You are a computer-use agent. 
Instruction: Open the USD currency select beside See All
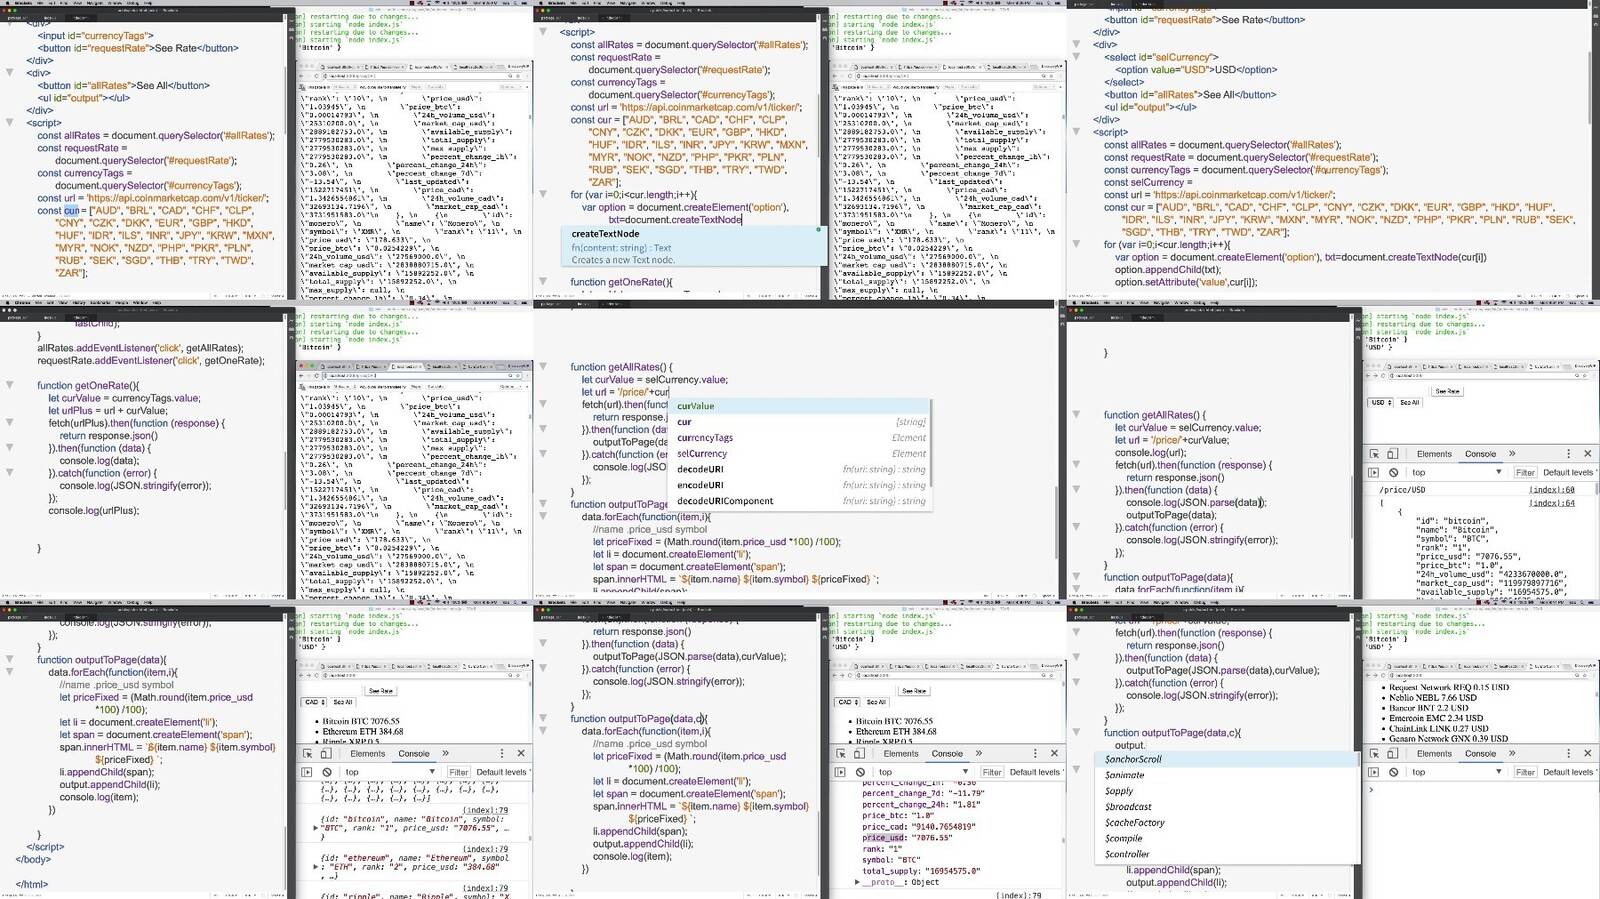point(1380,402)
